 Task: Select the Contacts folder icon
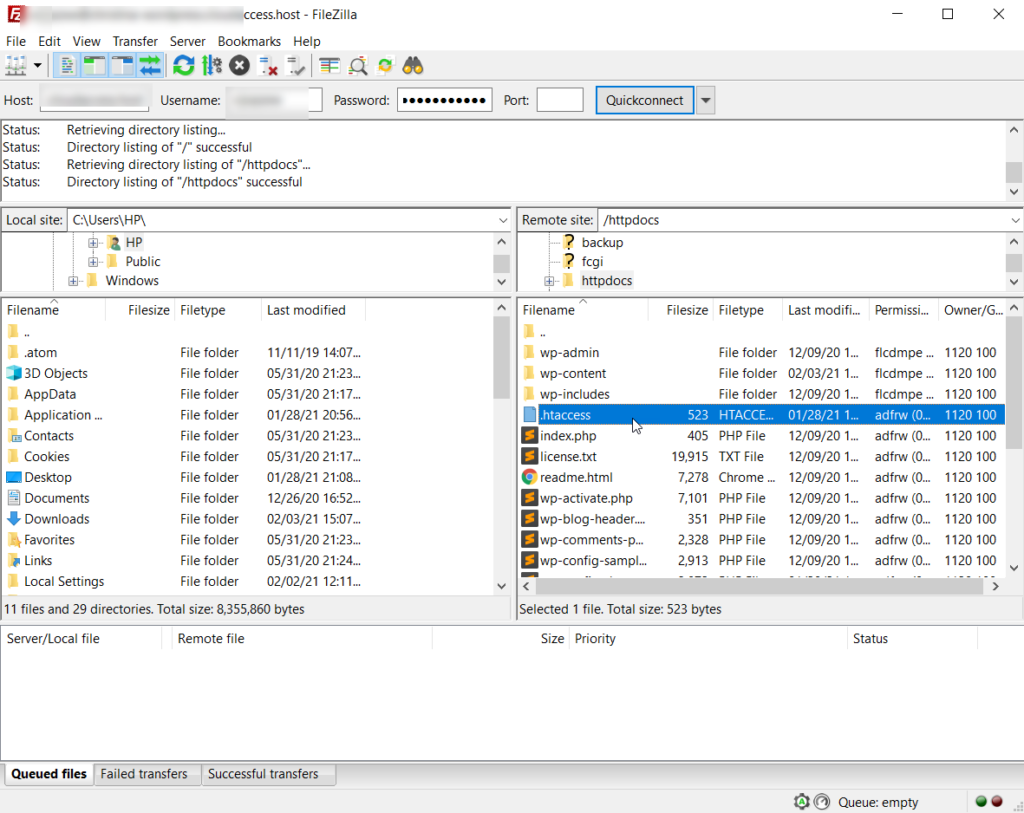[x=13, y=436]
